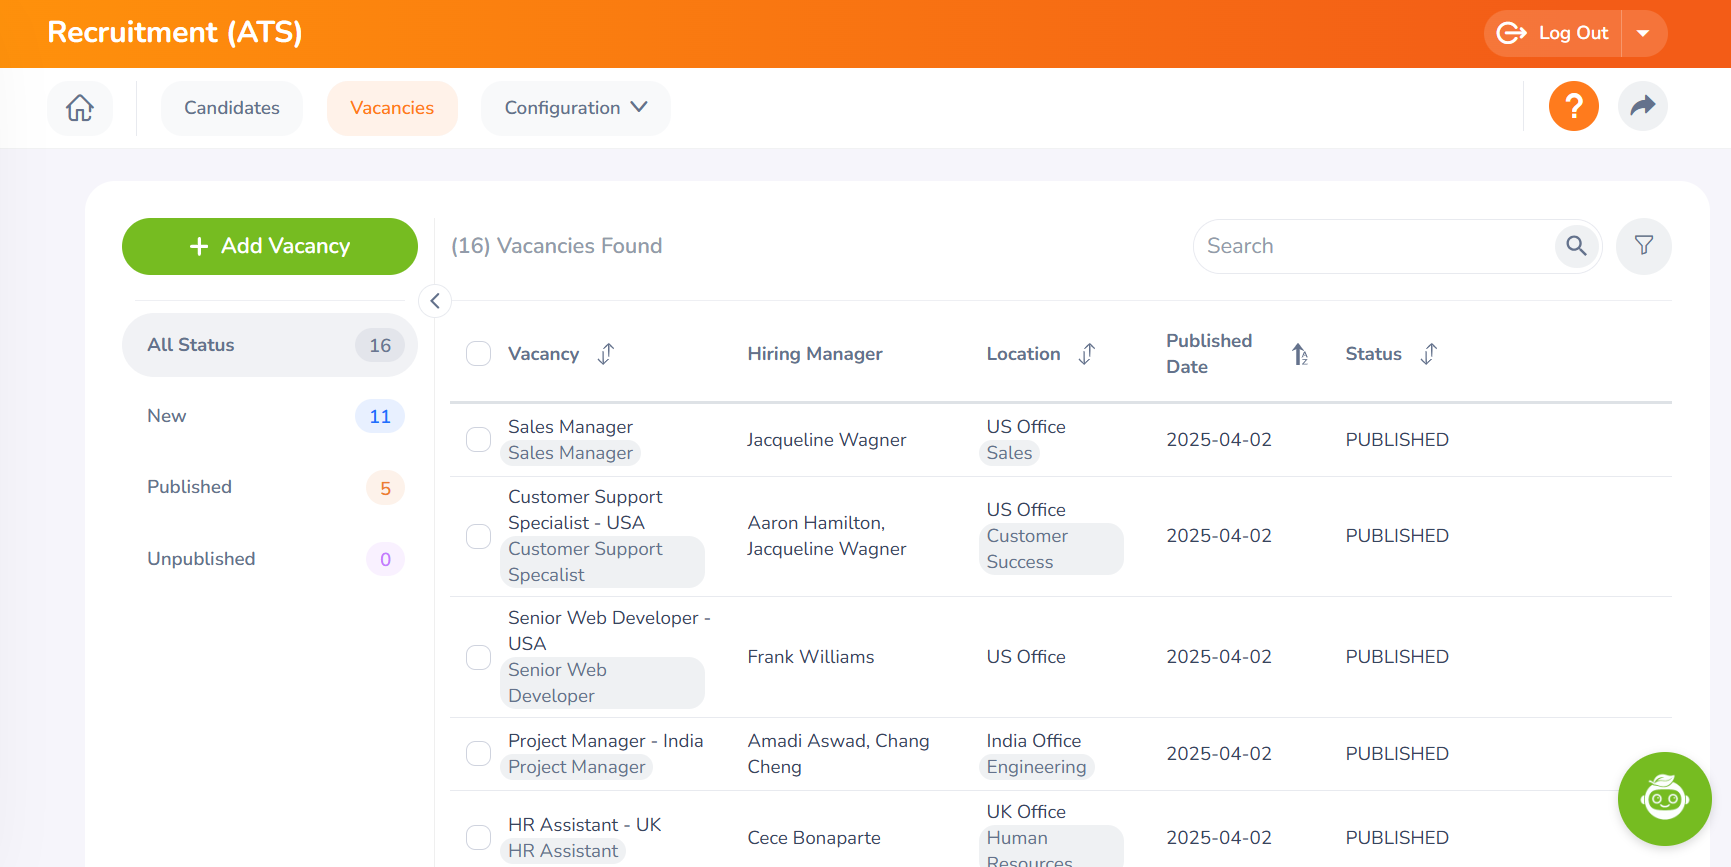Image resolution: width=1731 pixels, height=867 pixels.
Task: Click the share arrow icon
Action: point(1642,106)
